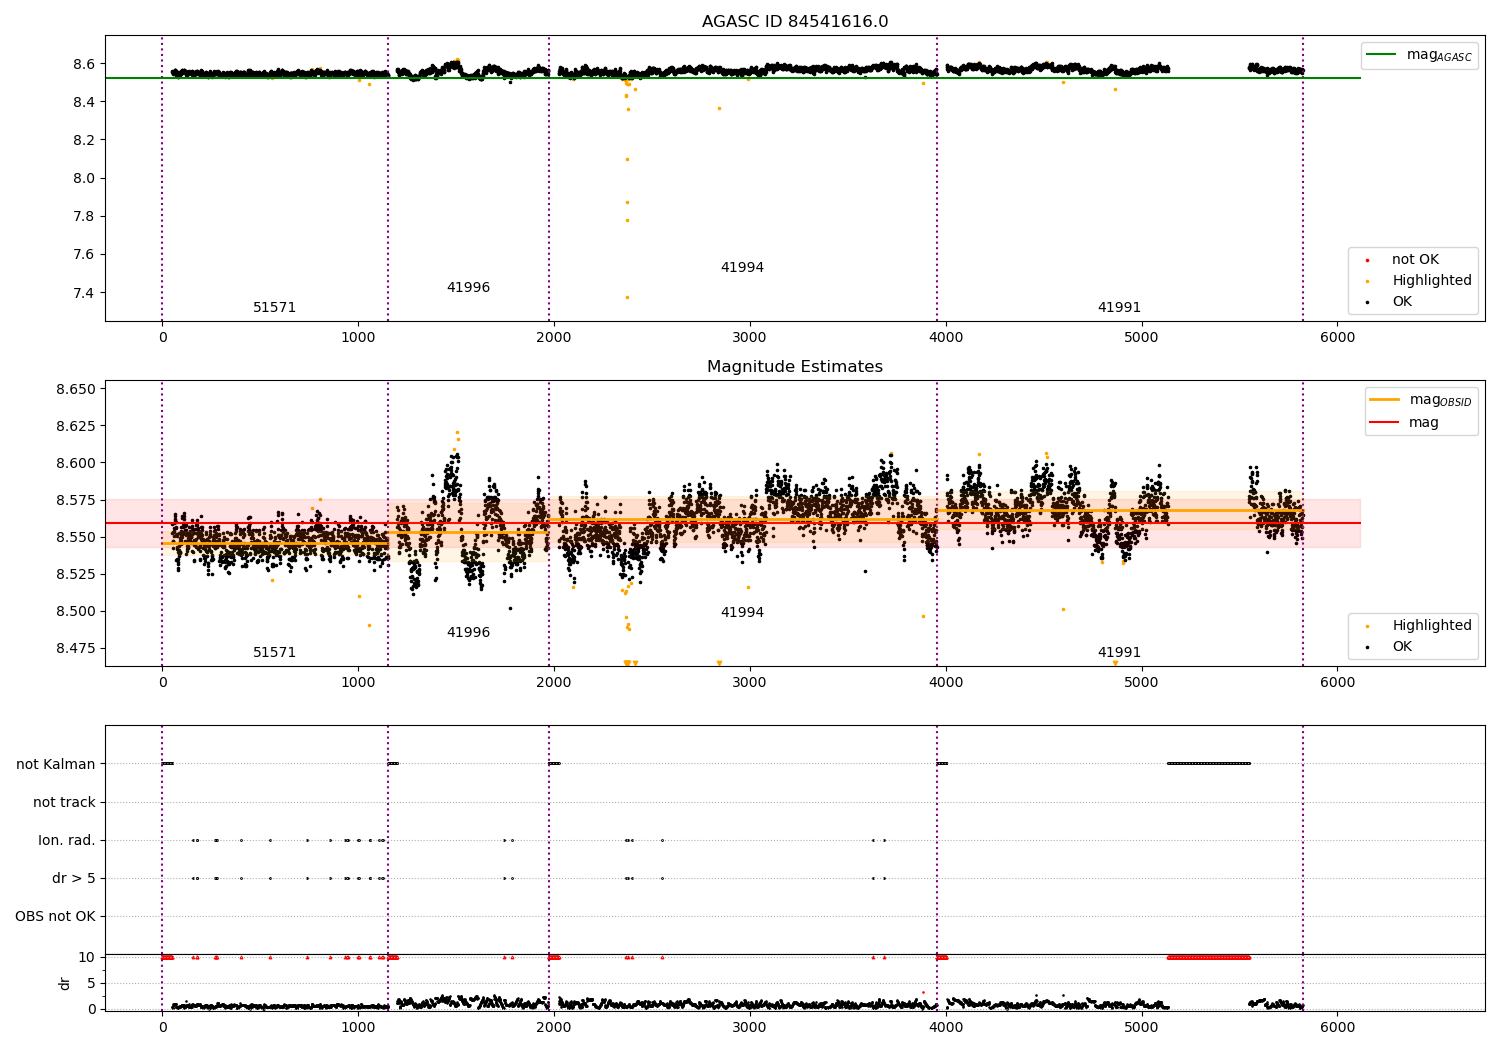Click the 8.0 tick label on top plot

[x=84, y=179]
